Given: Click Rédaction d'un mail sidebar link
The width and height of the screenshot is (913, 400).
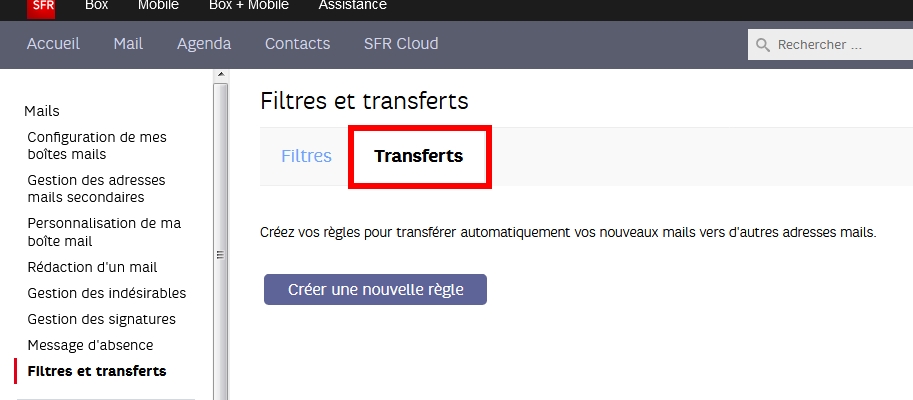Looking at the screenshot, I should tap(92, 267).
